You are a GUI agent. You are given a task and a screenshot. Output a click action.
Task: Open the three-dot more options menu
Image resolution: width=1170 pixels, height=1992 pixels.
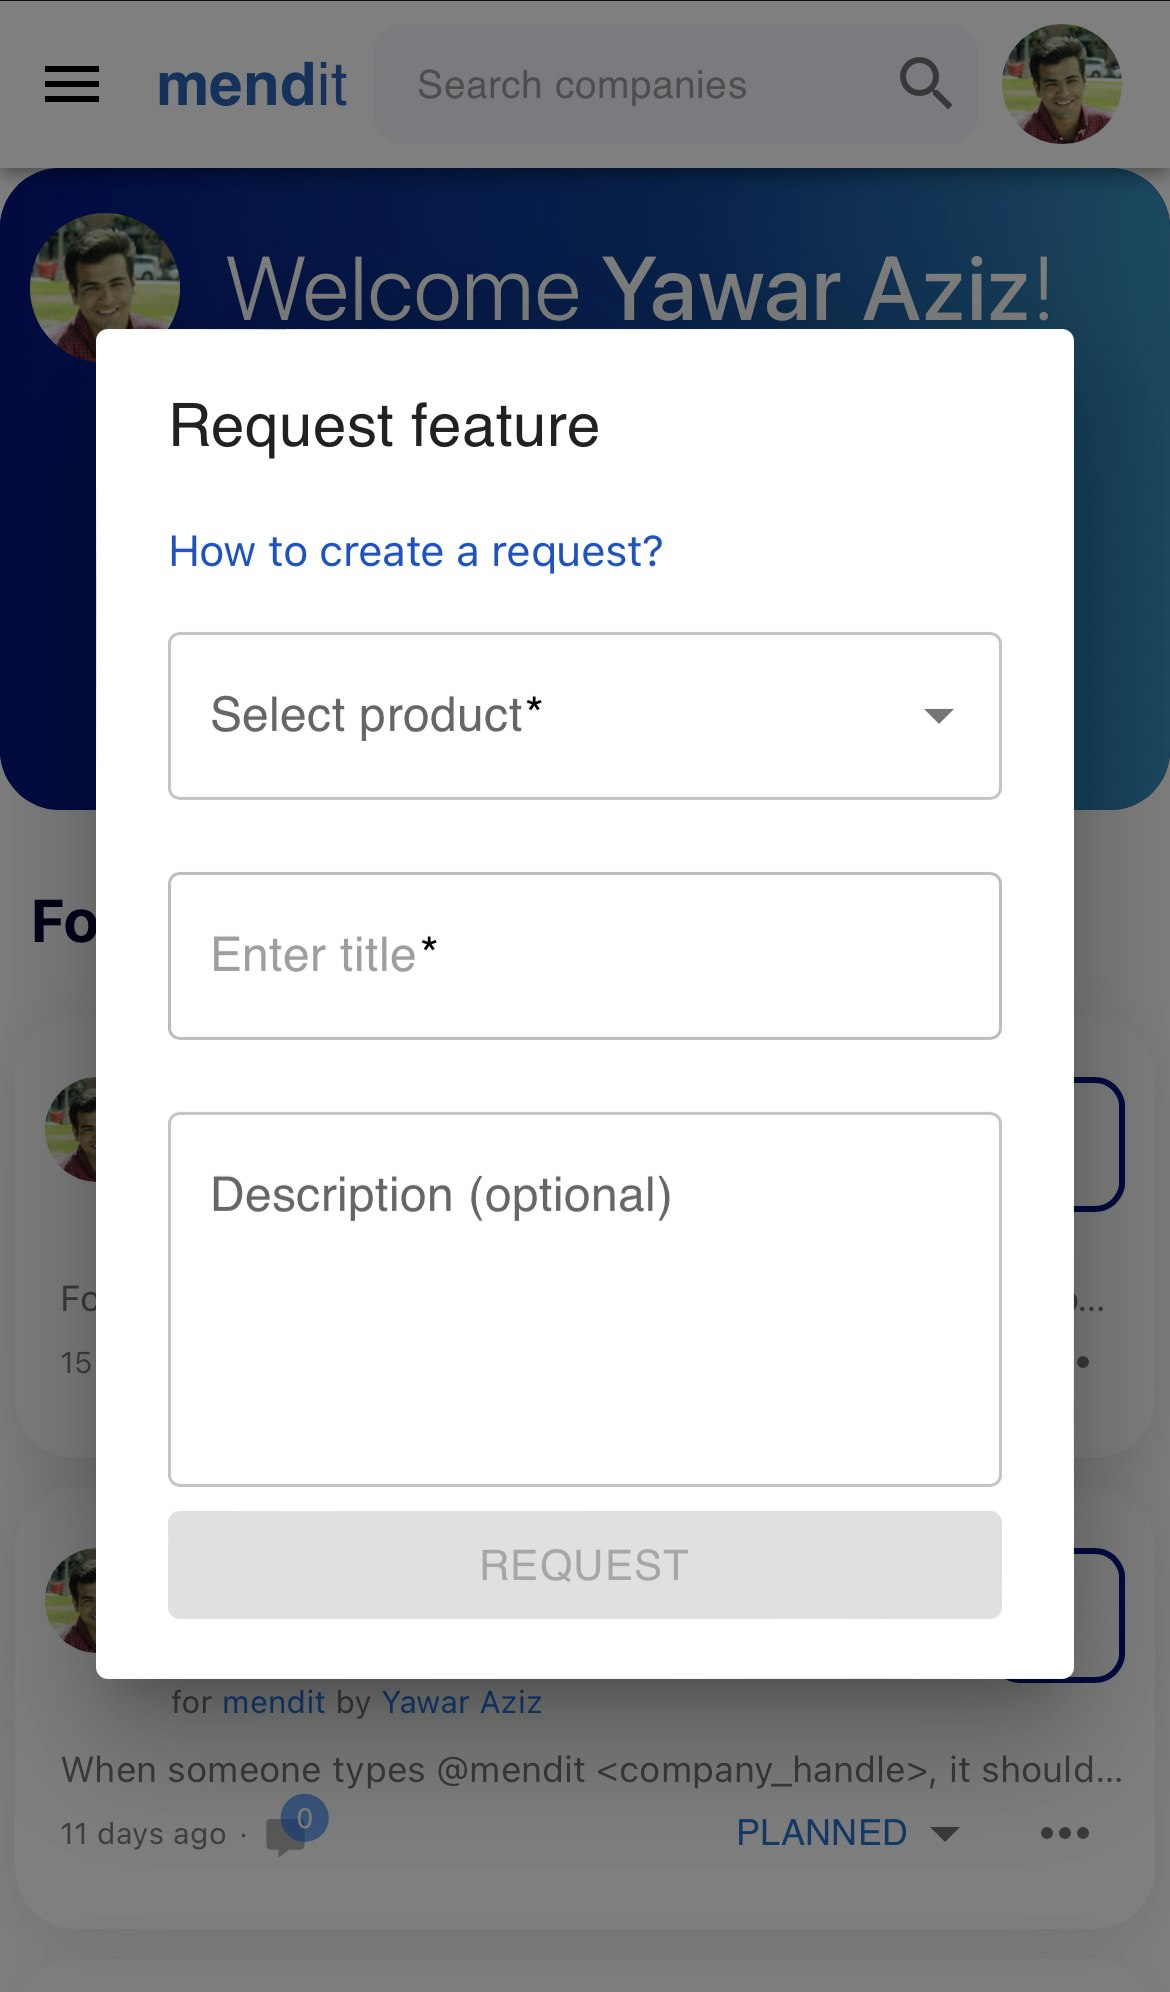(1064, 1833)
